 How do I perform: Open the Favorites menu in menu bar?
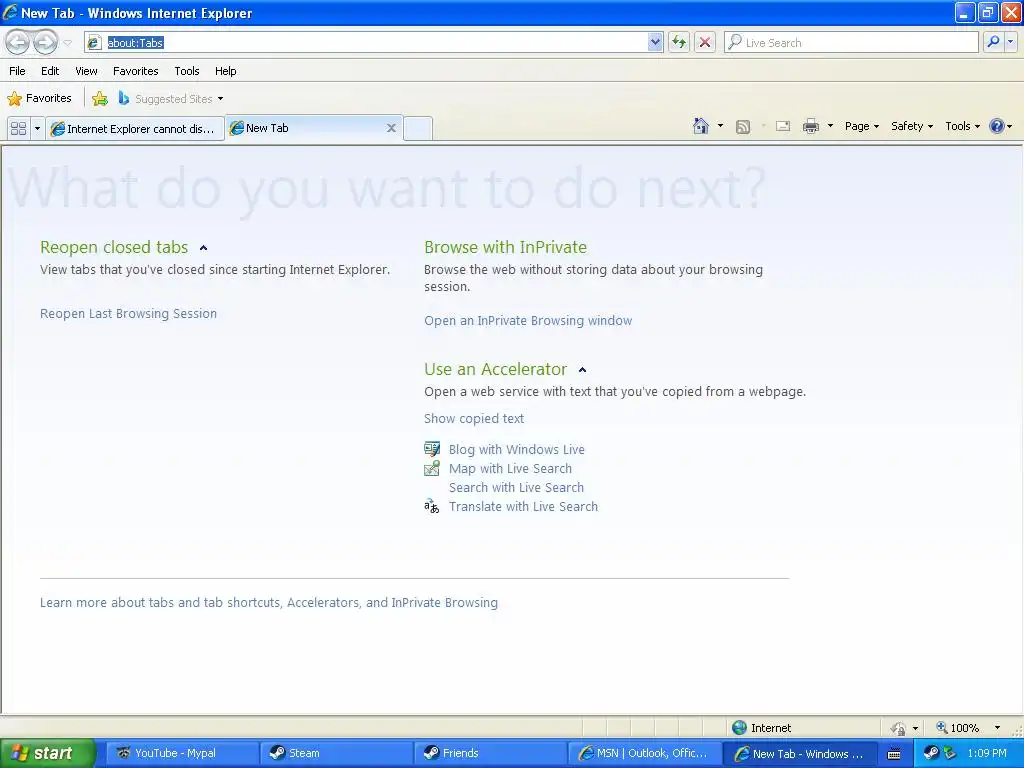(136, 71)
